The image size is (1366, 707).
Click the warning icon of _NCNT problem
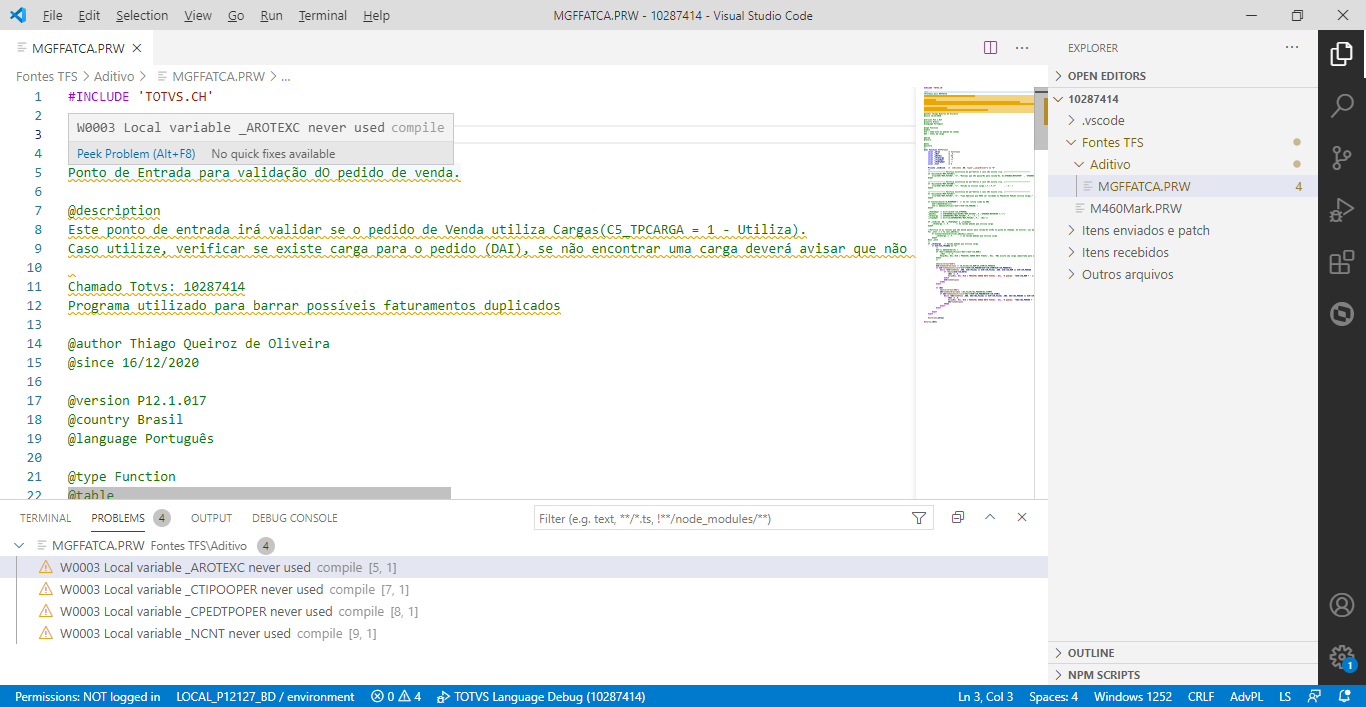pyautogui.click(x=45, y=633)
